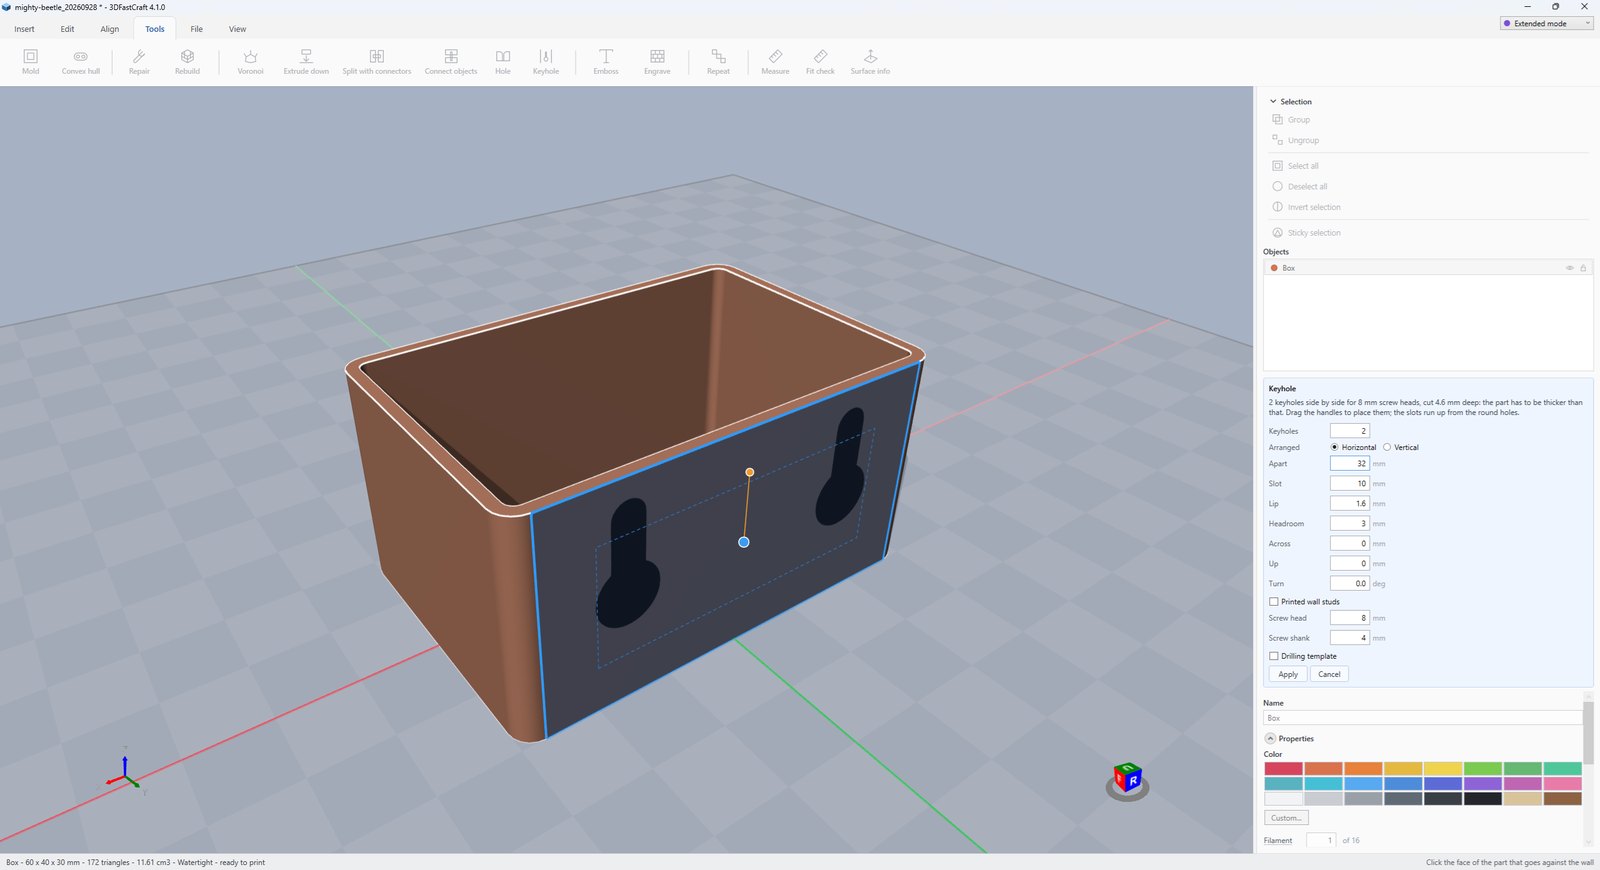Toggle visibility of Box object

click(1569, 268)
